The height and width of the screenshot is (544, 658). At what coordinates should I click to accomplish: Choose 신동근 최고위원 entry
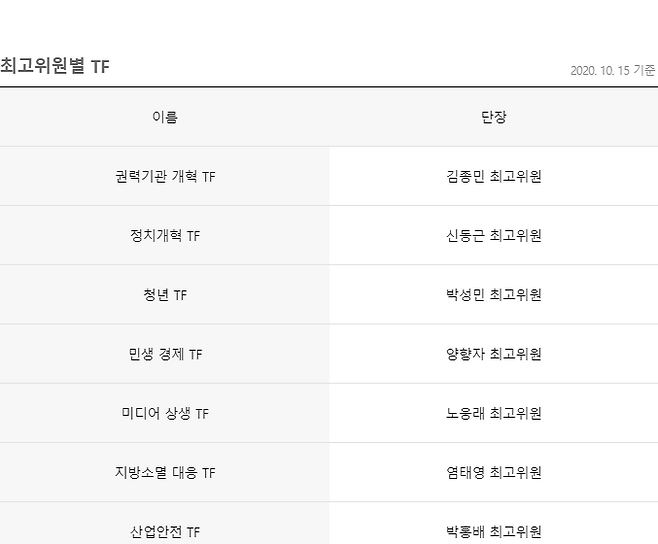[x=494, y=236]
